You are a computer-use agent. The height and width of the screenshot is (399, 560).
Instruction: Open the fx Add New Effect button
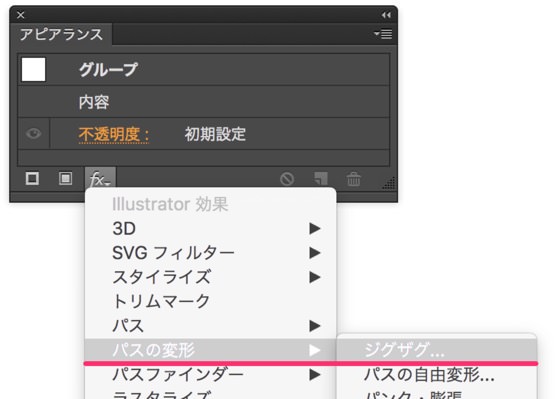pyautogui.click(x=100, y=178)
